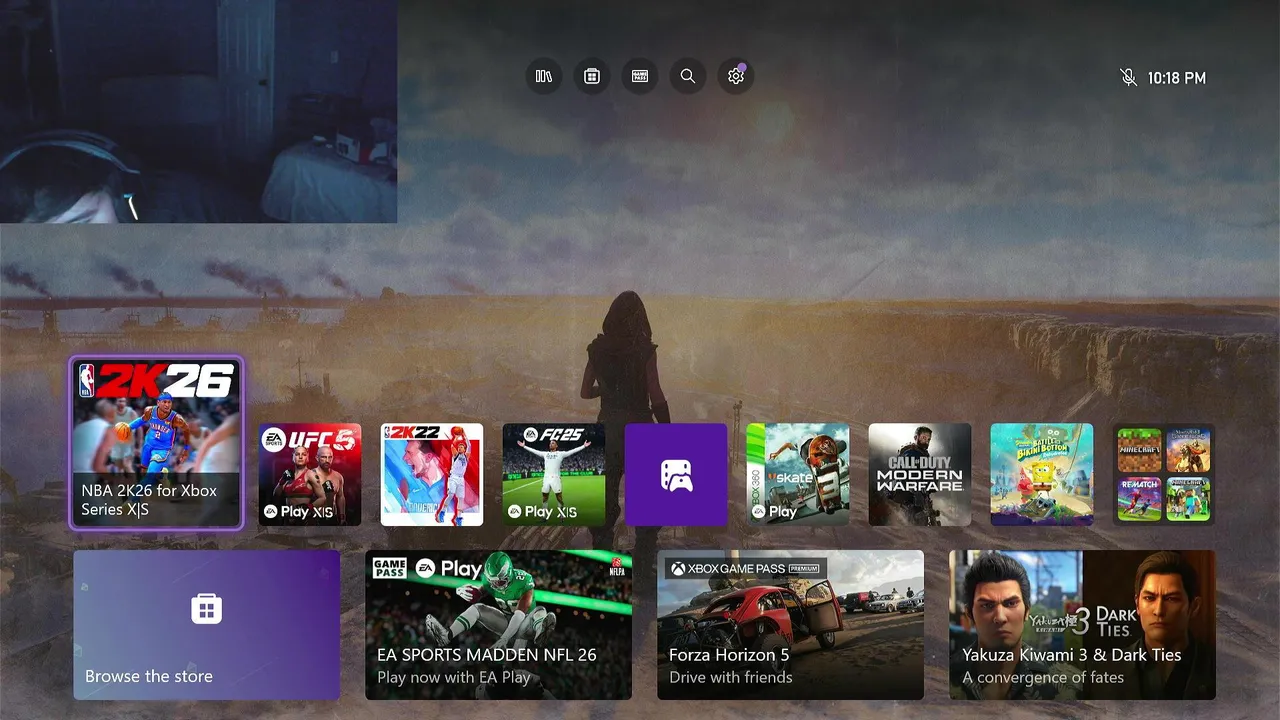Launch the NBA 2K26 for Xbox Series X|S tile
This screenshot has height=720, width=1280.
[157, 442]
